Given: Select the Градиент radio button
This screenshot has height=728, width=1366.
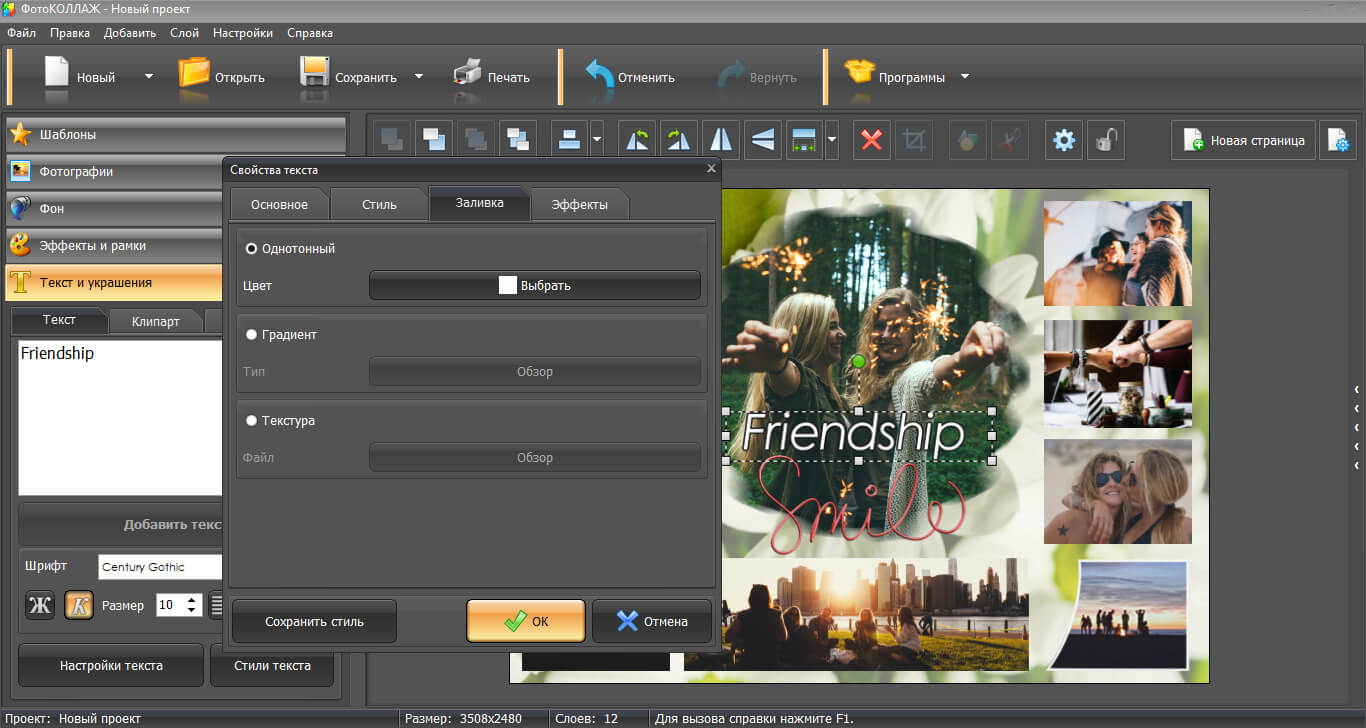Looking at the screenshot, I should [x=251, y=335].
